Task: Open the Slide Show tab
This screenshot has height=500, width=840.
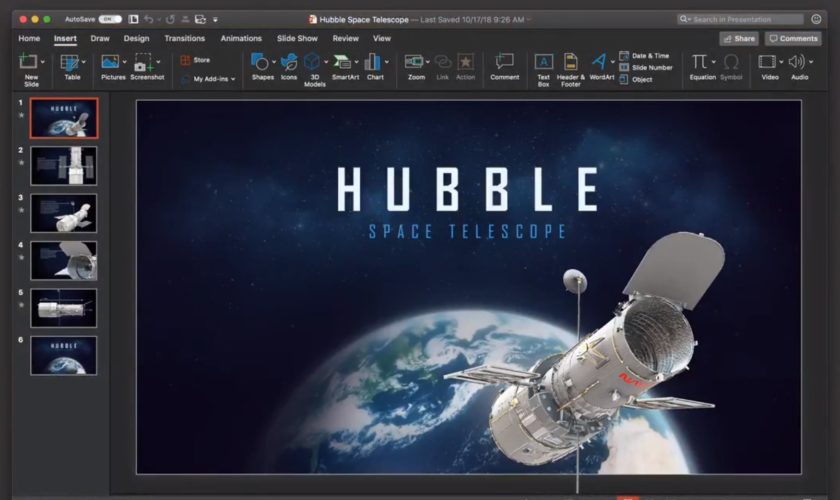Action: click(x=297, y=39)
